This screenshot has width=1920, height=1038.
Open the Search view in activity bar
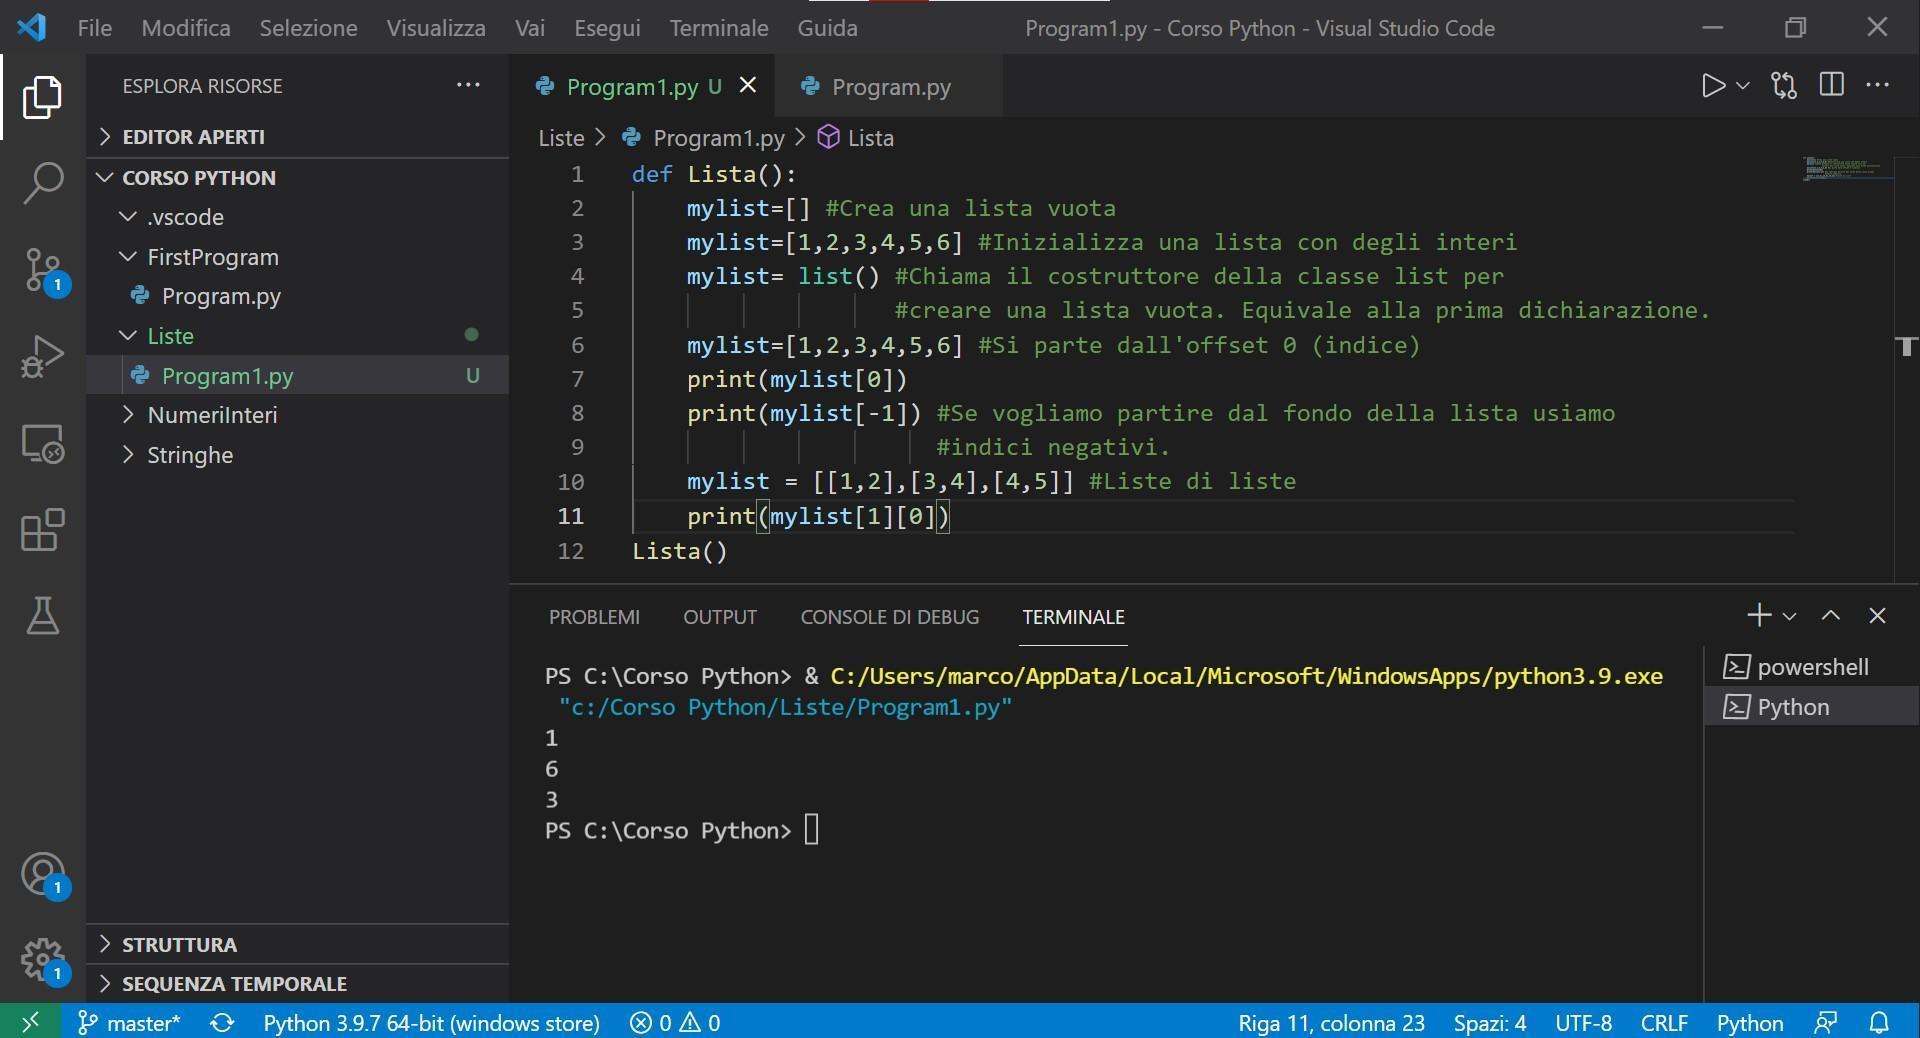point(42,184)
